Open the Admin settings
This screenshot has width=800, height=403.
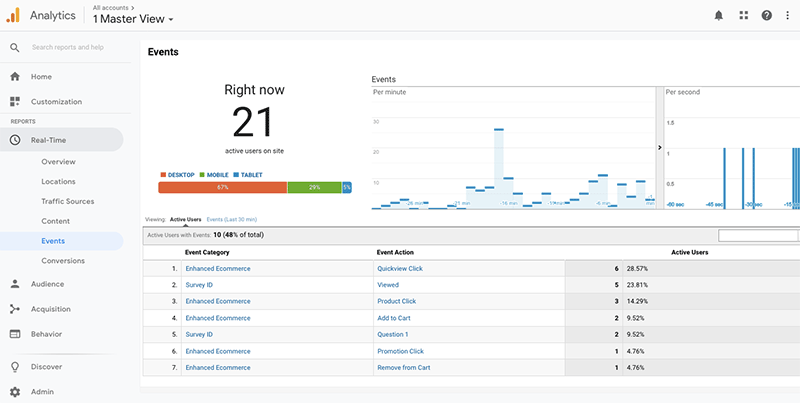click(42, 392)
